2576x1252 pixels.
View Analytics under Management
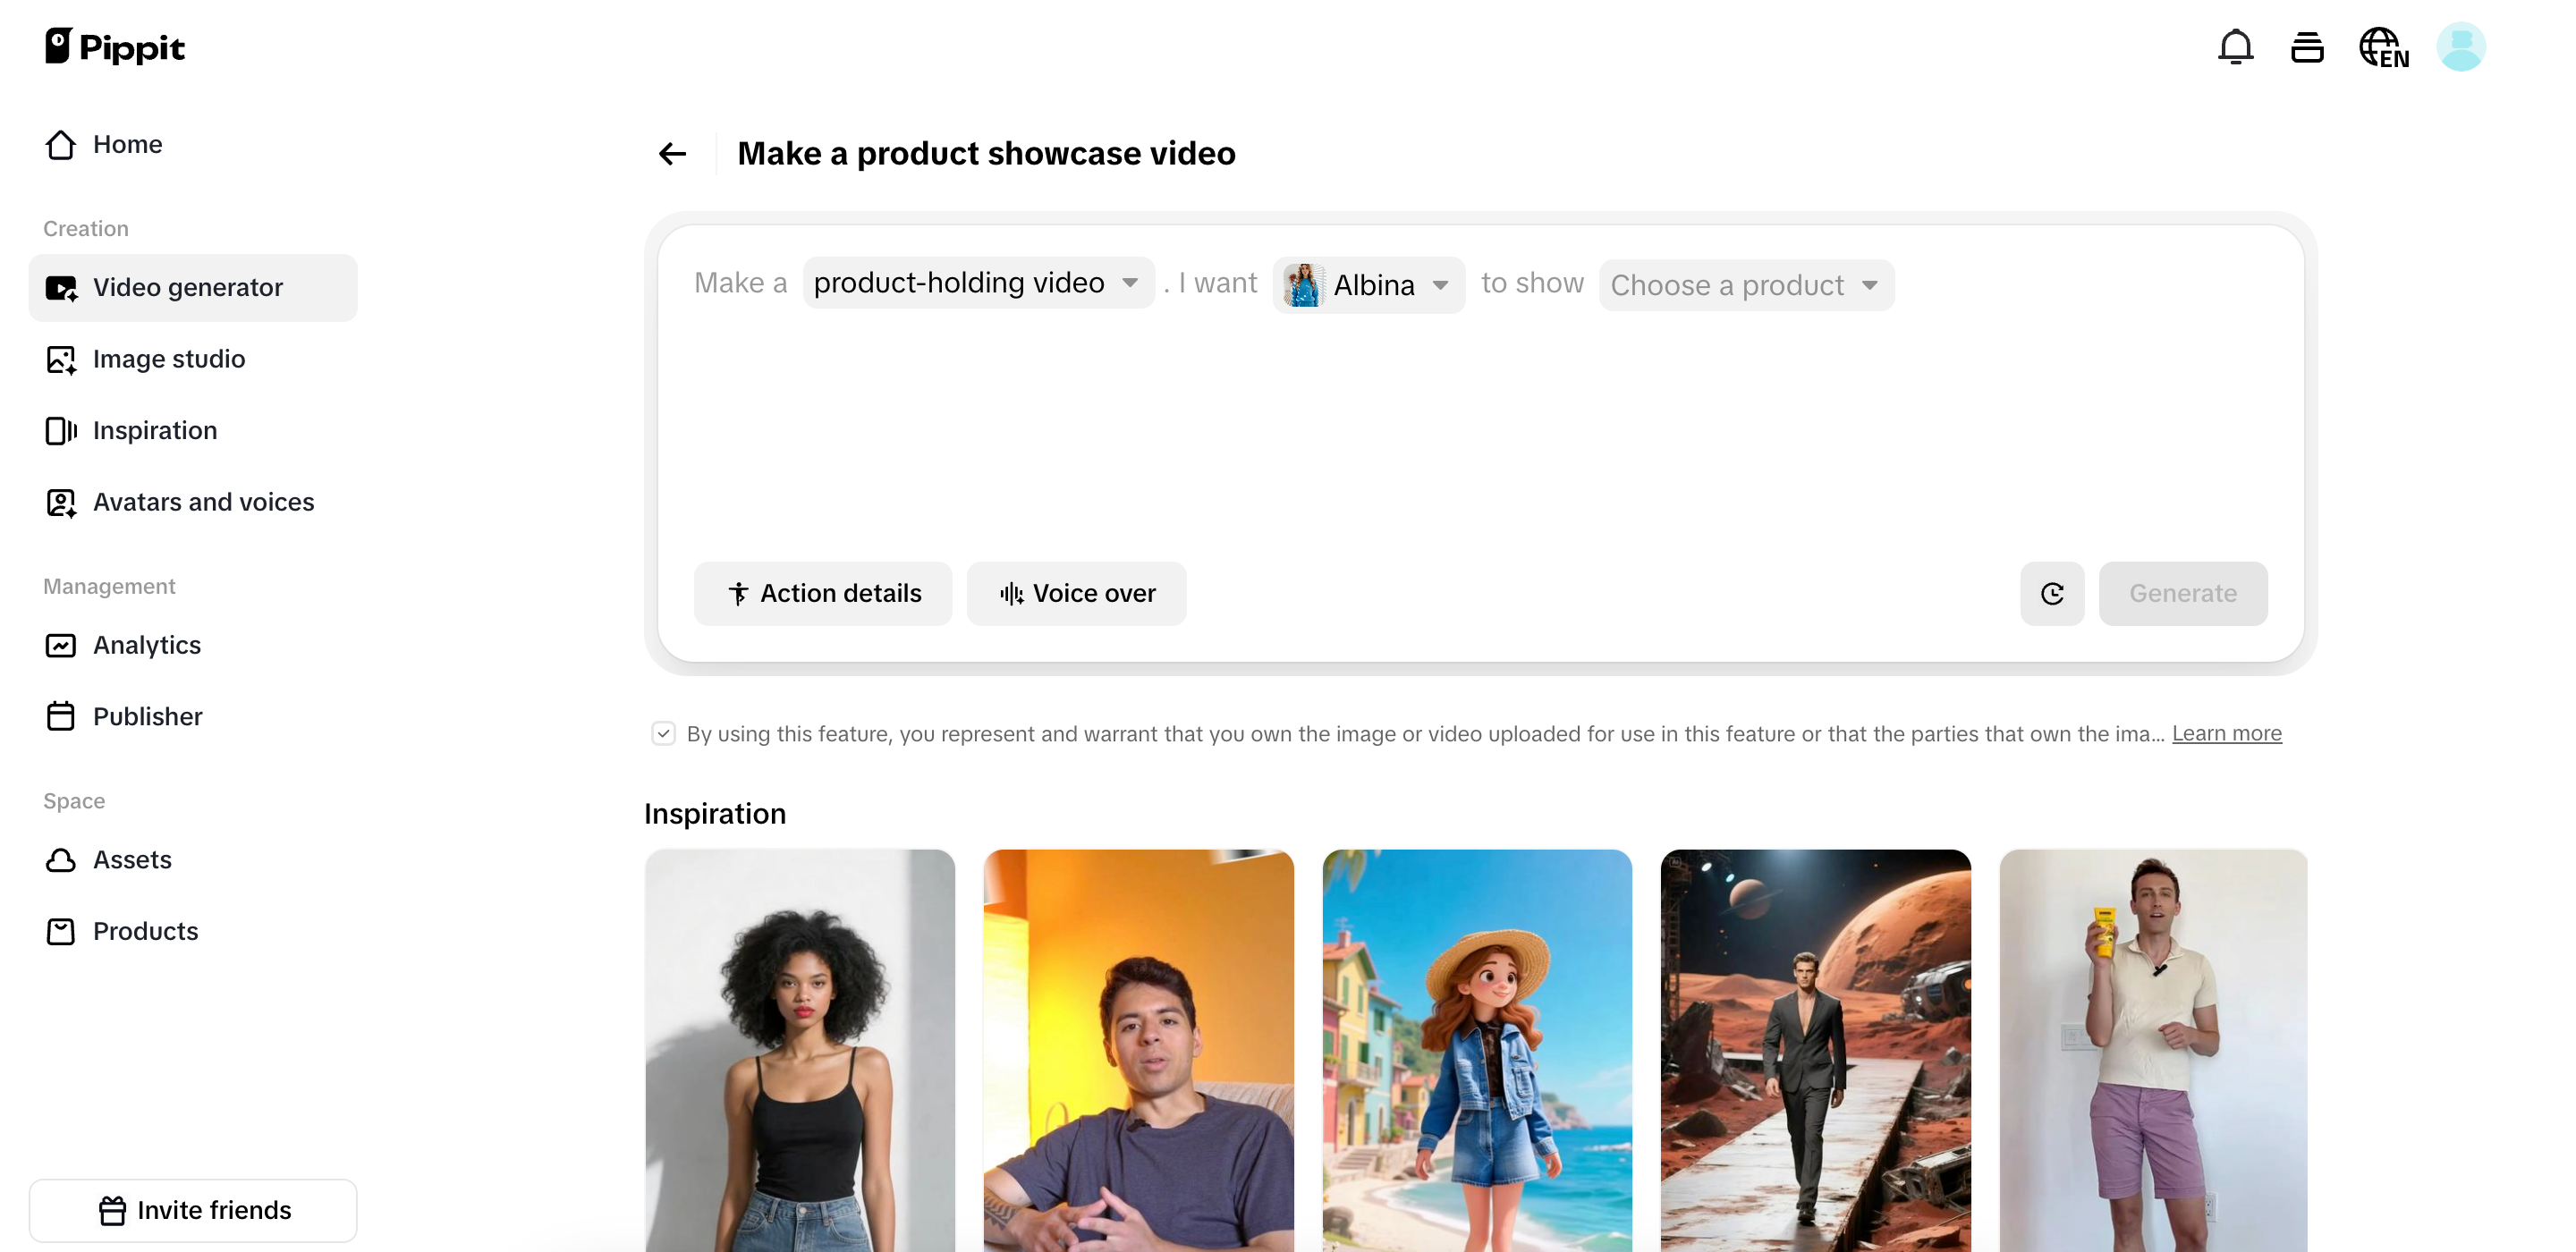[147, 645]
